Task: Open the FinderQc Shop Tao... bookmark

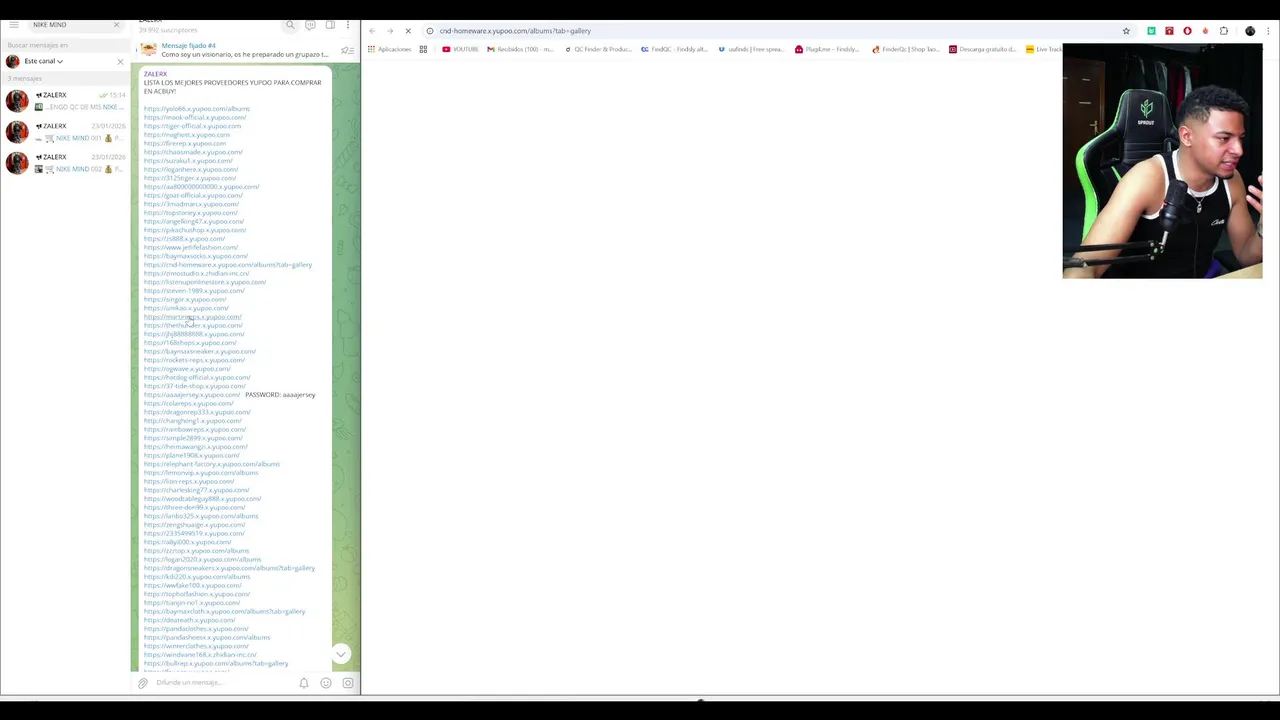Action: pyautogui.click(x=906, y=49)
